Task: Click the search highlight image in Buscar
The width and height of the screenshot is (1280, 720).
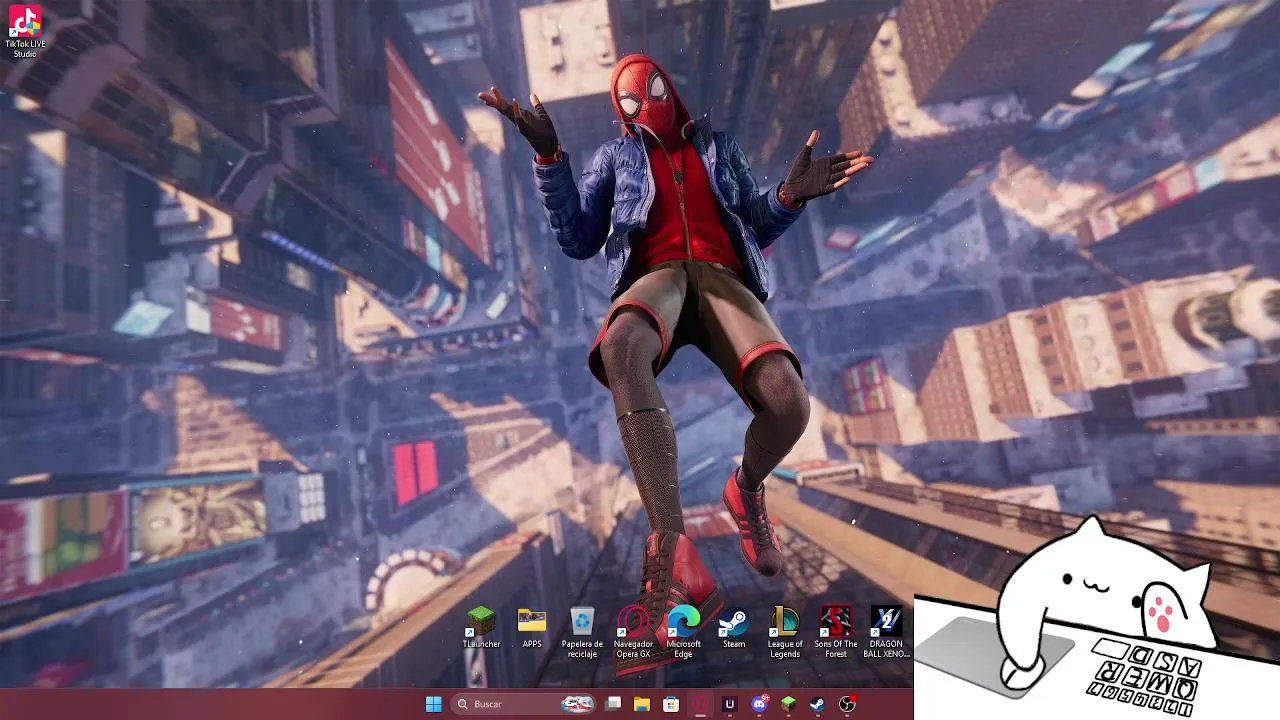Action: 577,704
